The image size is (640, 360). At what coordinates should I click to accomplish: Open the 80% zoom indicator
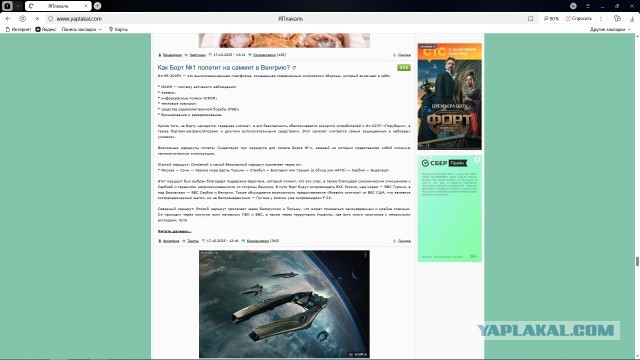pos(551,19)
